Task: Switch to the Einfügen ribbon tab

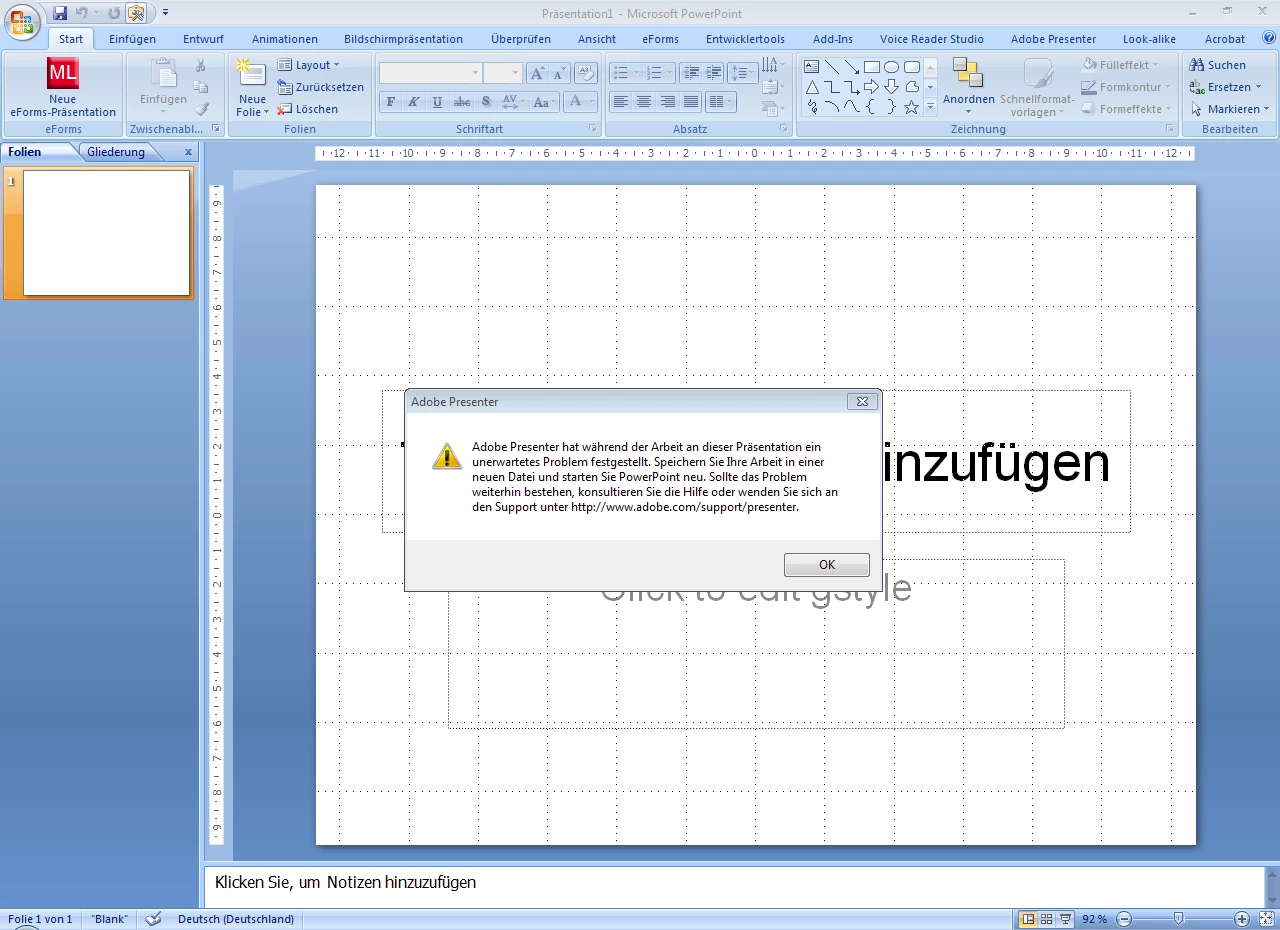Action: (132, 39)
